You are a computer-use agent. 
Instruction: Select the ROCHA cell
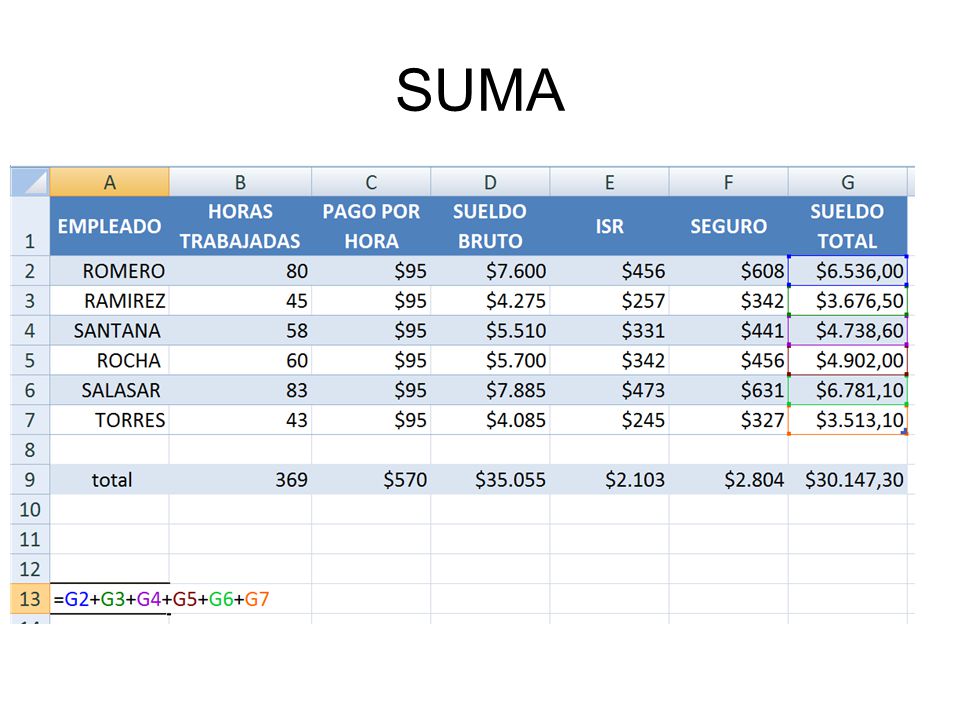click(x=110, y=360)
